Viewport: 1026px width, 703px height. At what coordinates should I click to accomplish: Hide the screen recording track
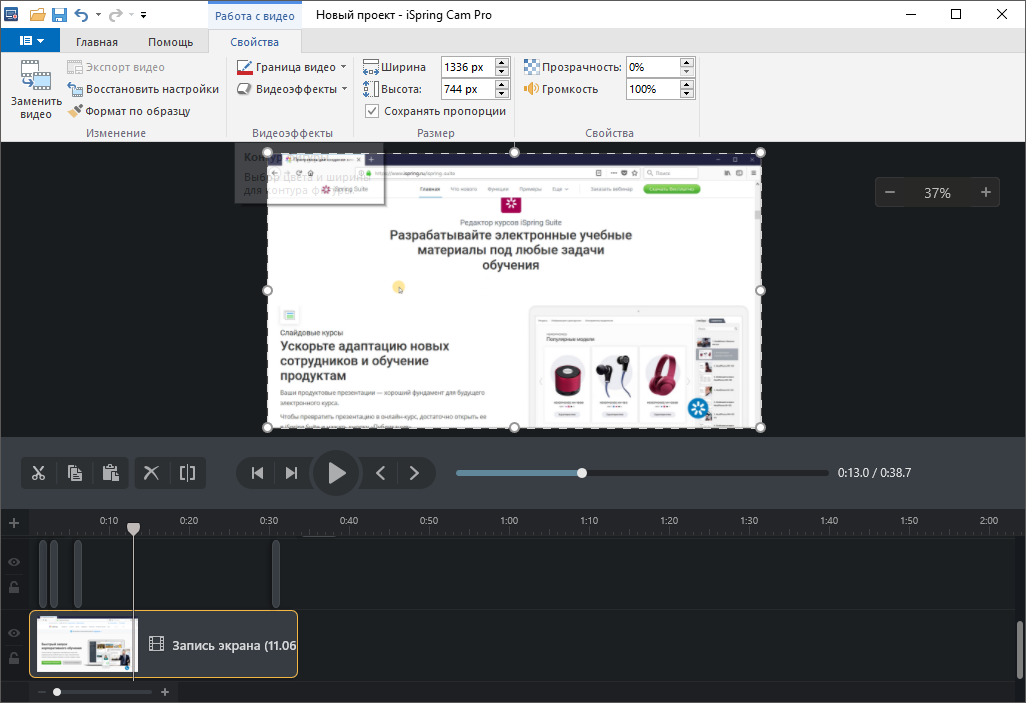(x=14, y=633)
